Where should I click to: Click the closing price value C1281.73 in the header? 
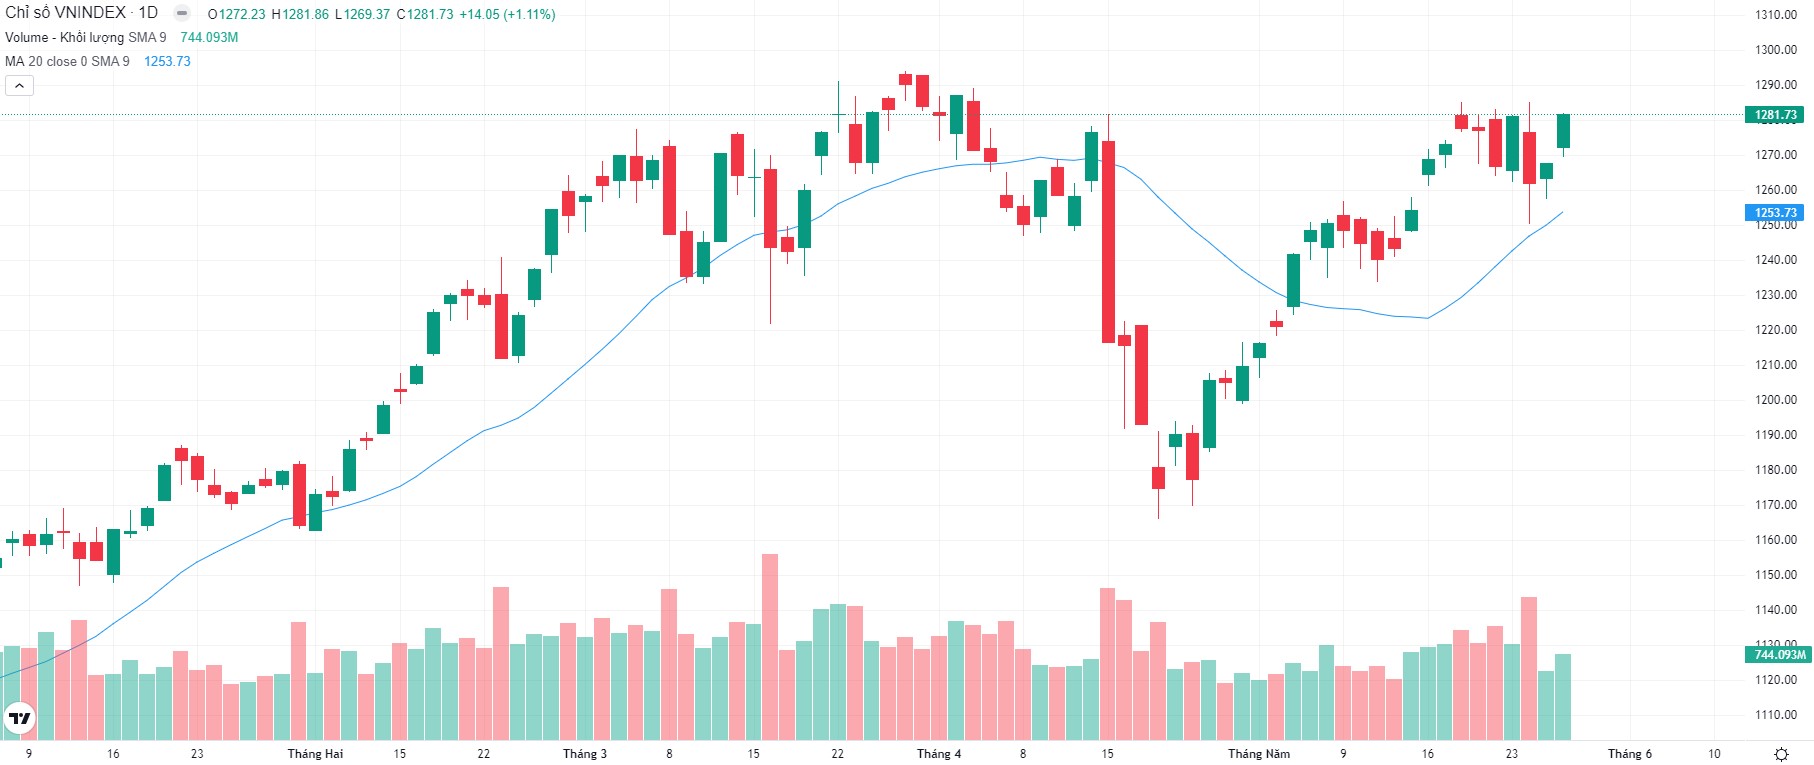coord(425,14)
